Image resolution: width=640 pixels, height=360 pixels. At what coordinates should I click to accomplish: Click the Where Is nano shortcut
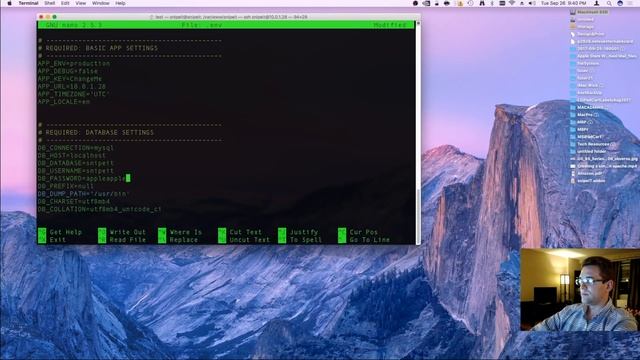pyautogui.click(x=180, y=232)
